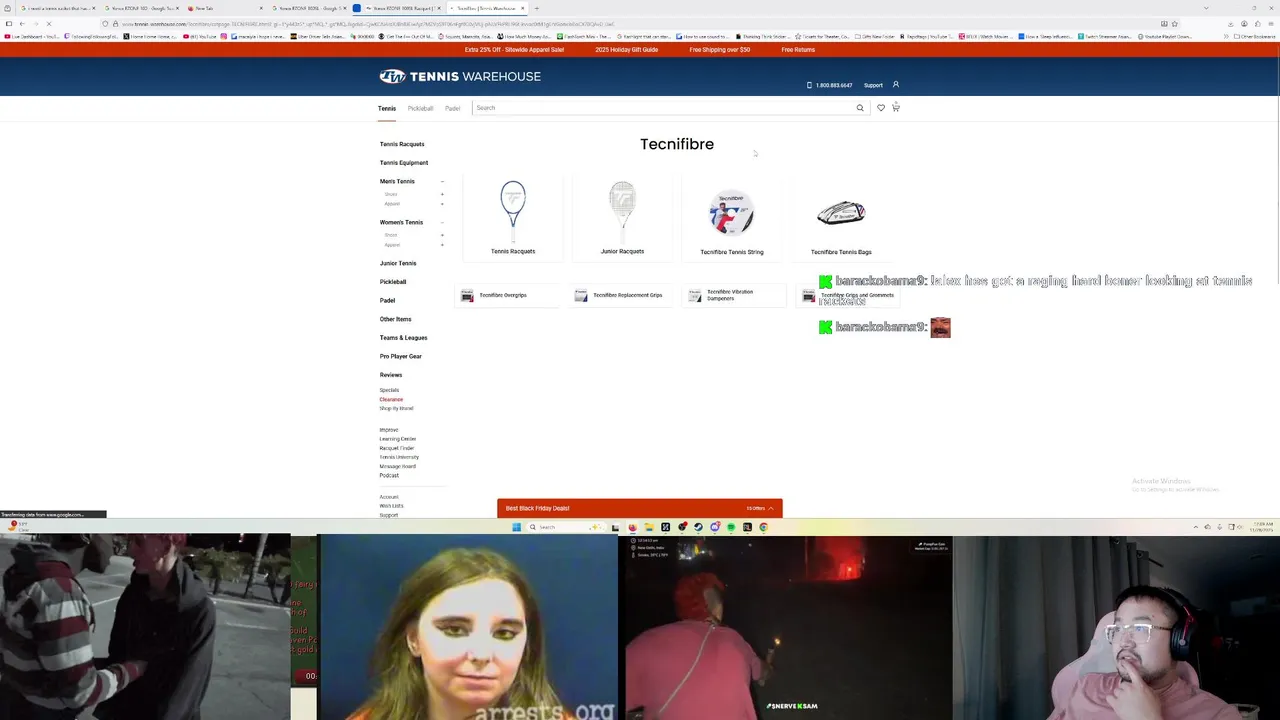This screenshot has height=720, width=1280.
Task: Collapse the Women's Tennis section
Action: point(442,222)
